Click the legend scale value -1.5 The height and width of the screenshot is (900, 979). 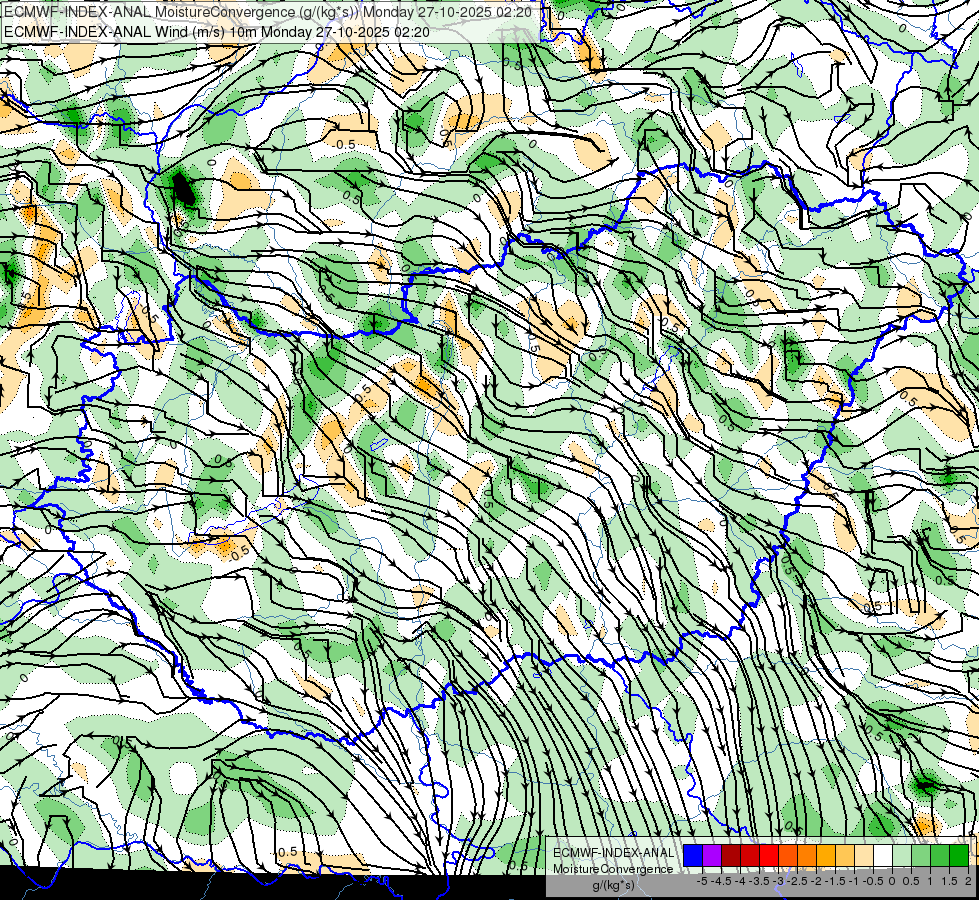point(835,881)
